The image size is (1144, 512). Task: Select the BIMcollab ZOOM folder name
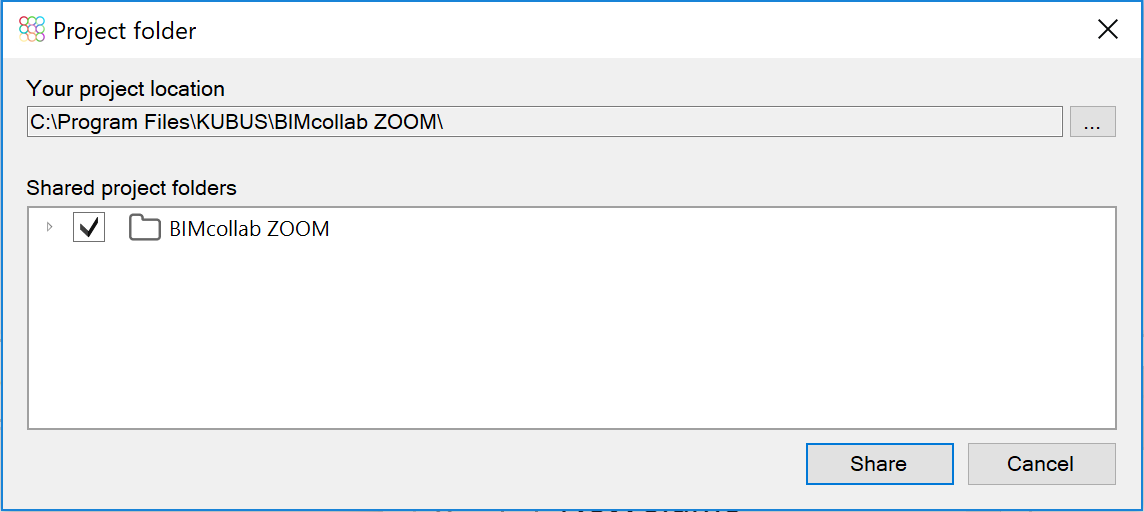(x=250, y=229)
